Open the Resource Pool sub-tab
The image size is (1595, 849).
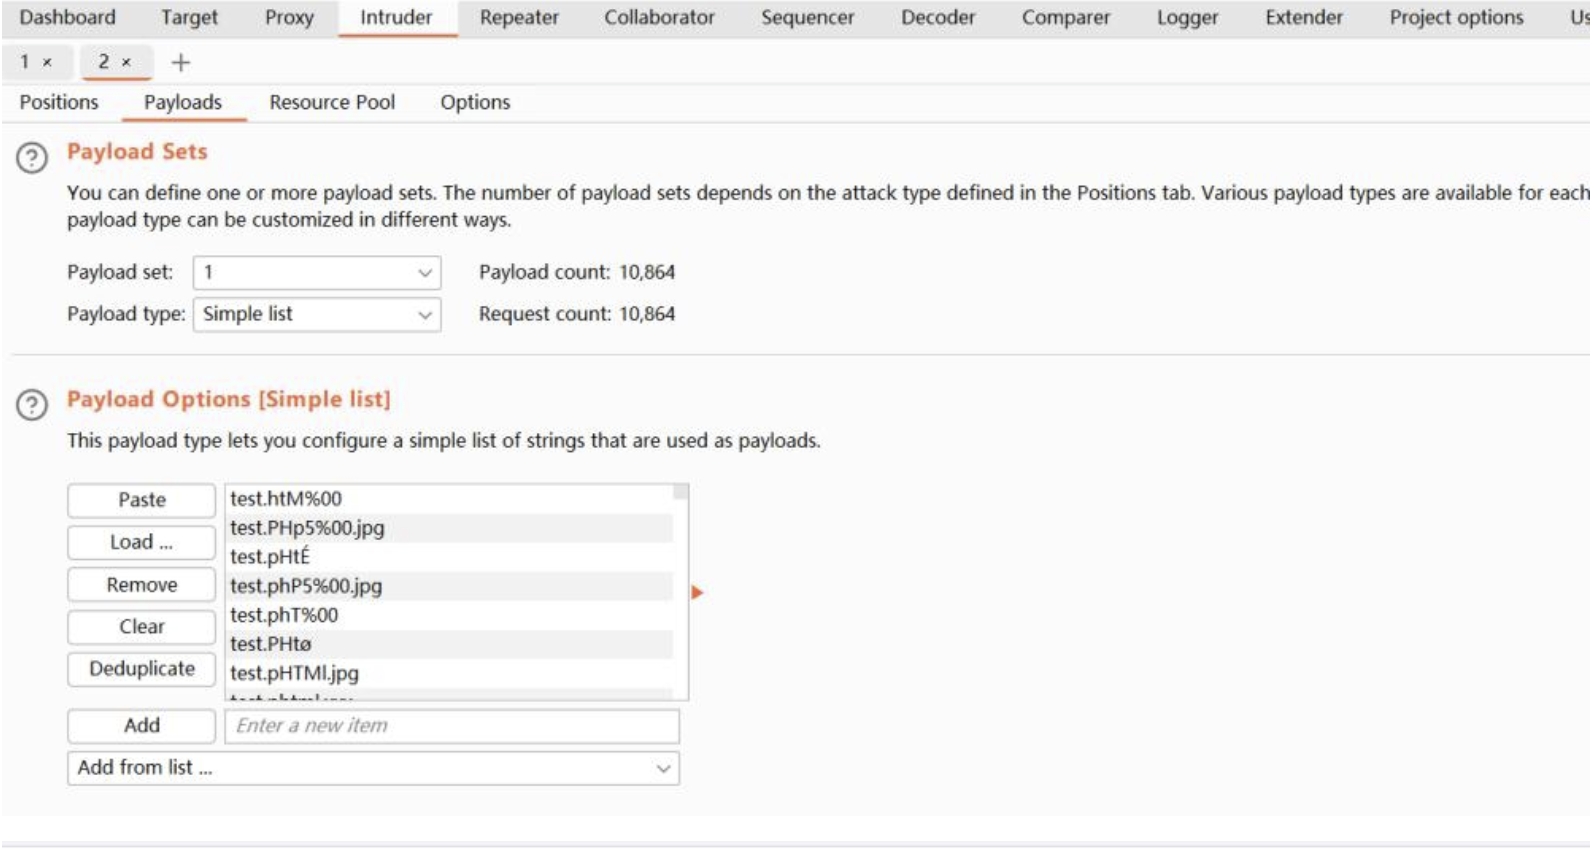332,102
